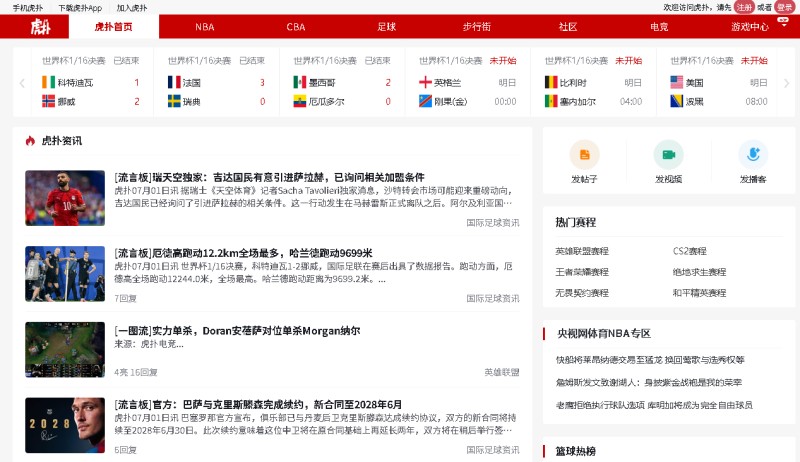Open the 绝地求生赛程 schedule link
The image size is (800, 462).
coord(699,272)
